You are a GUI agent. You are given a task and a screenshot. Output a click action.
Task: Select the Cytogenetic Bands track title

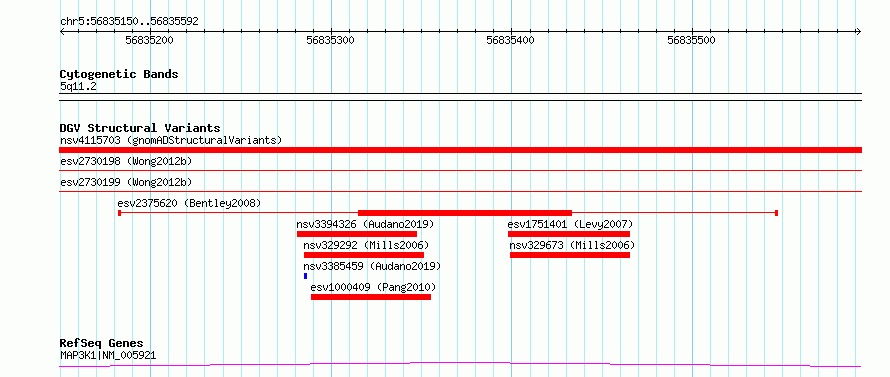[x=119, y=74]
